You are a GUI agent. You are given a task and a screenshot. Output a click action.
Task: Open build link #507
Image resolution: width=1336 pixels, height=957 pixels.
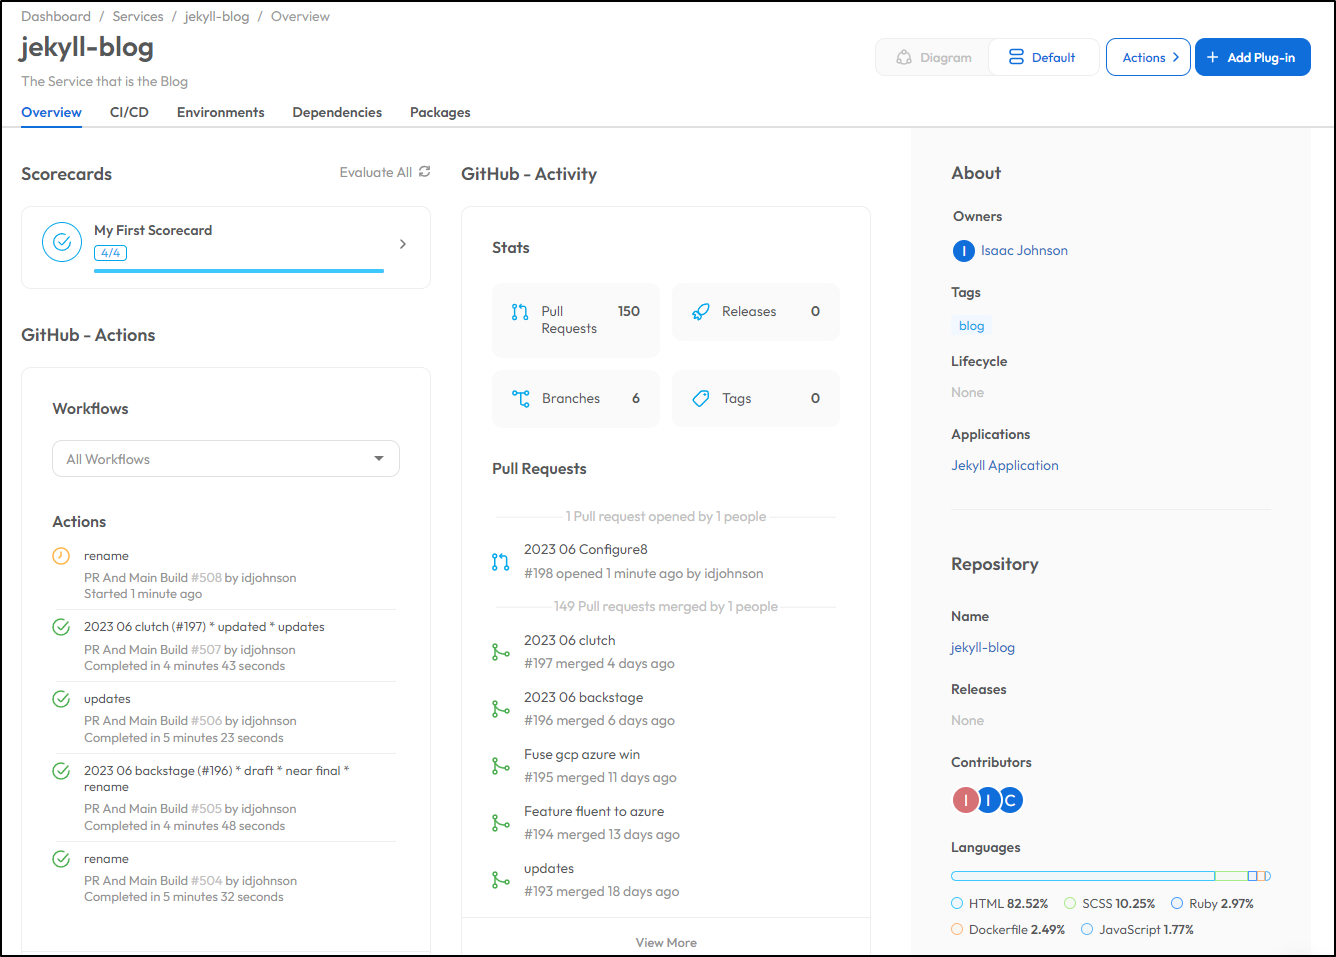click(206, 650)
